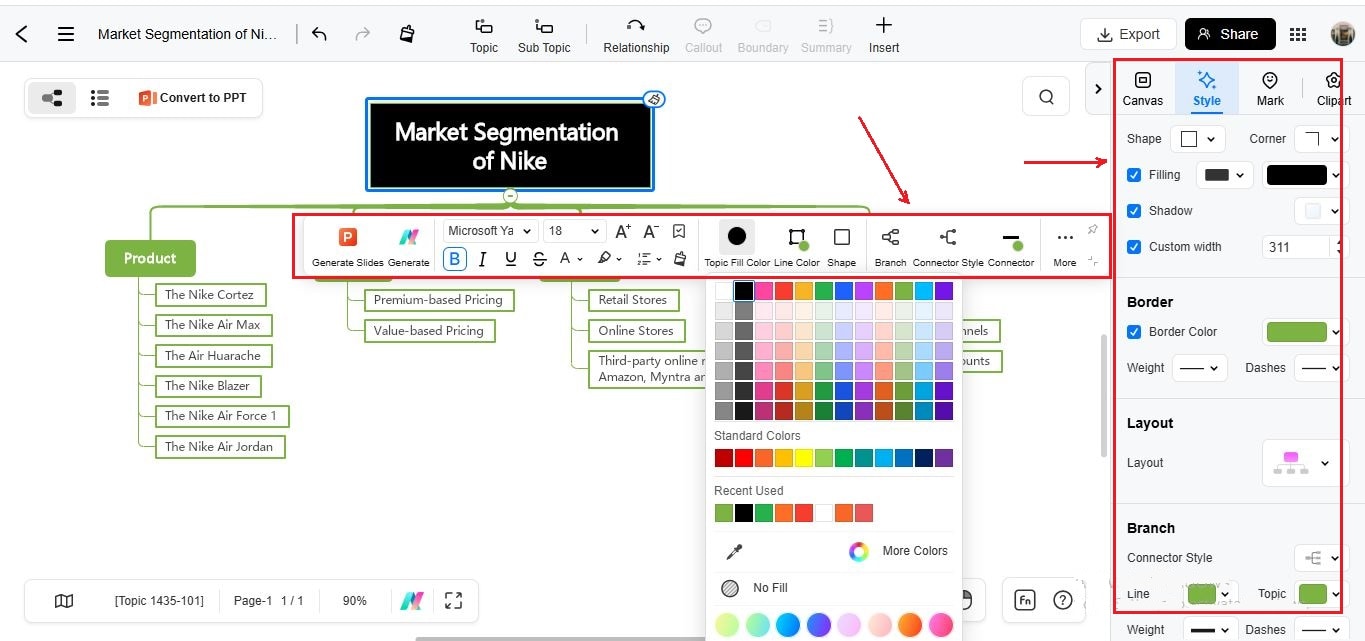
Task: Click the green Border Color swatch
Action: point(1296,332)
